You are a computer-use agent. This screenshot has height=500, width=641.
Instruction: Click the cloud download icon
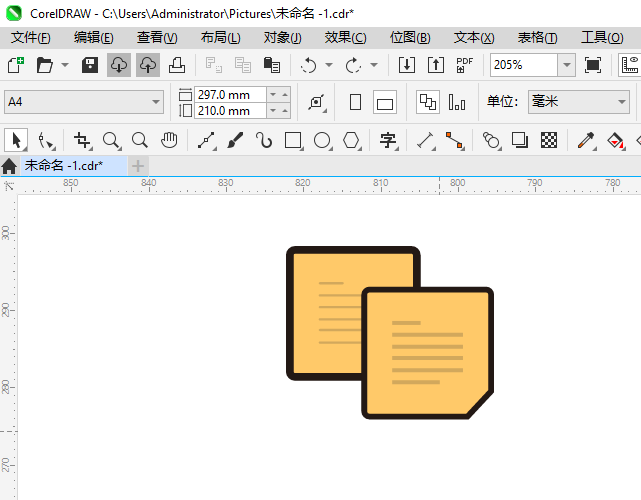coord(119,65)
